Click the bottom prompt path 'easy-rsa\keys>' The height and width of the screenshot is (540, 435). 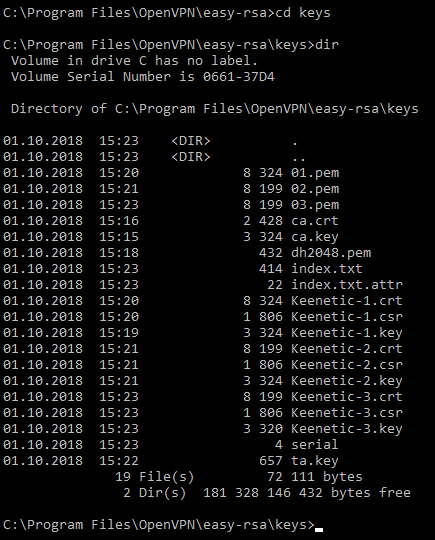coord(259,525)
